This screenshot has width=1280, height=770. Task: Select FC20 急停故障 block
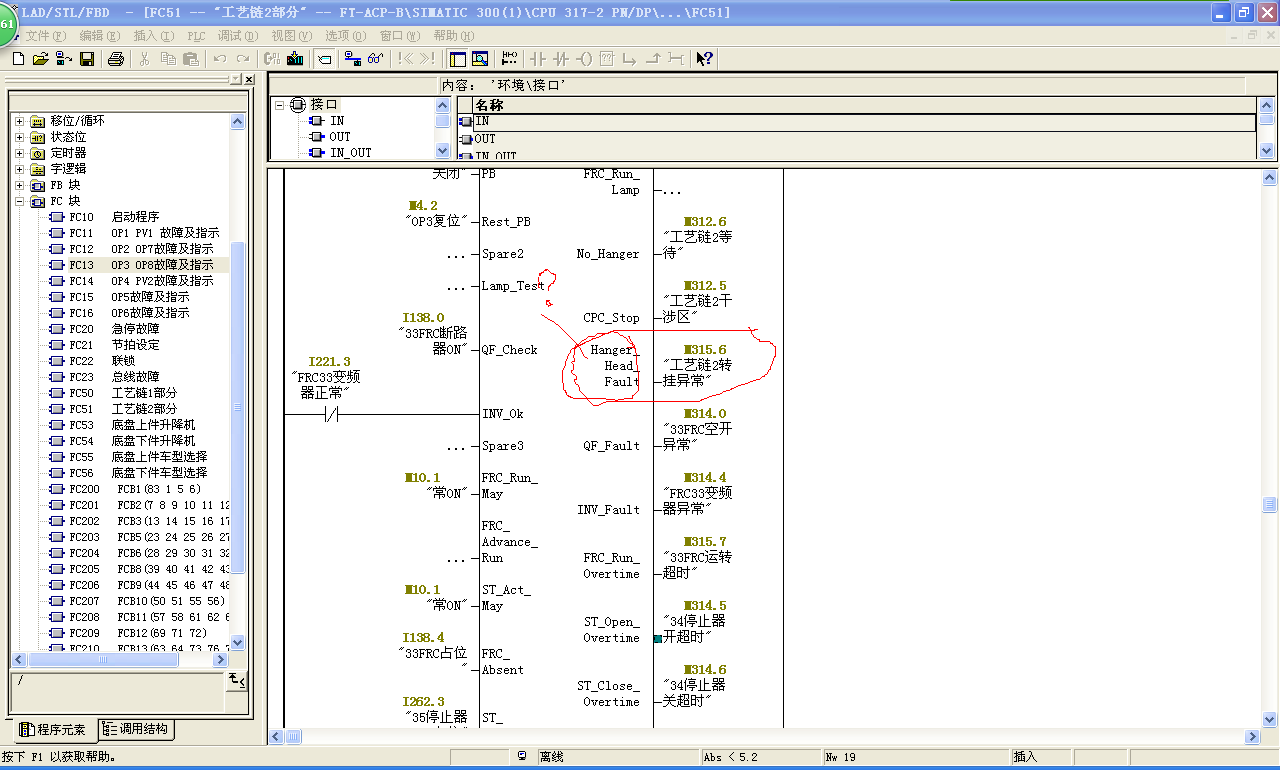click(x=104, y=329)
